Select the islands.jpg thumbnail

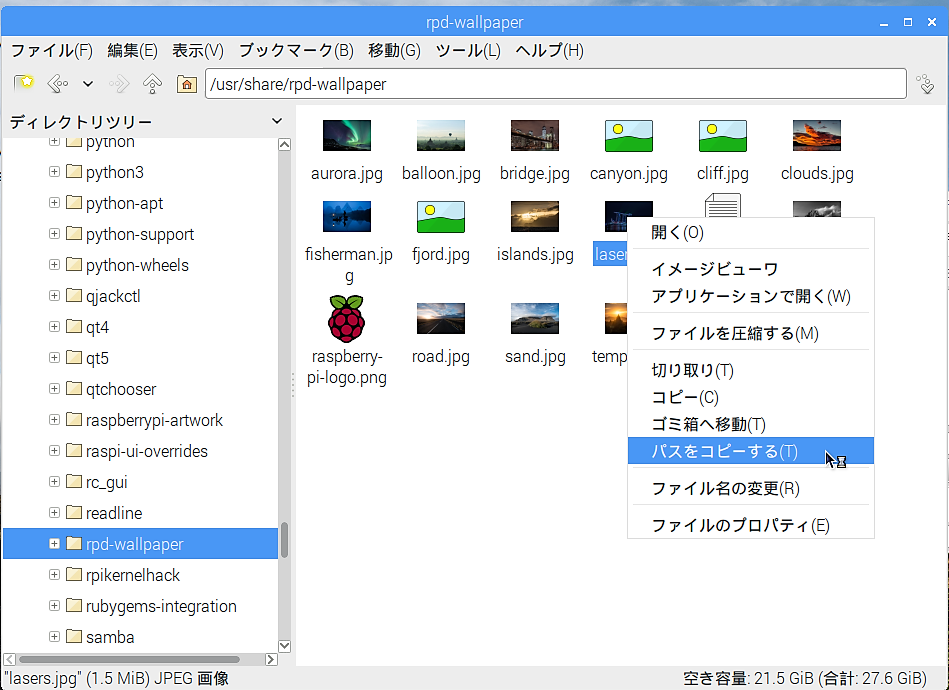[x=535, y=217]
